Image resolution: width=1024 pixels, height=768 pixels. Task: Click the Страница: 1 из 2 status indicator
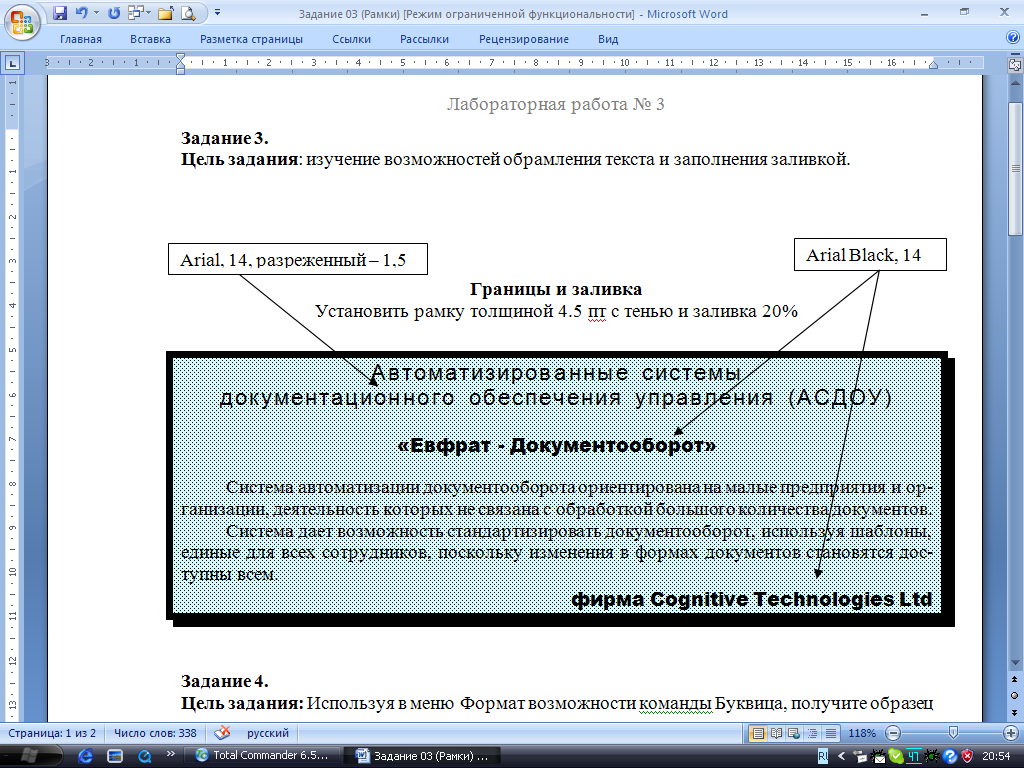(52, 733)
